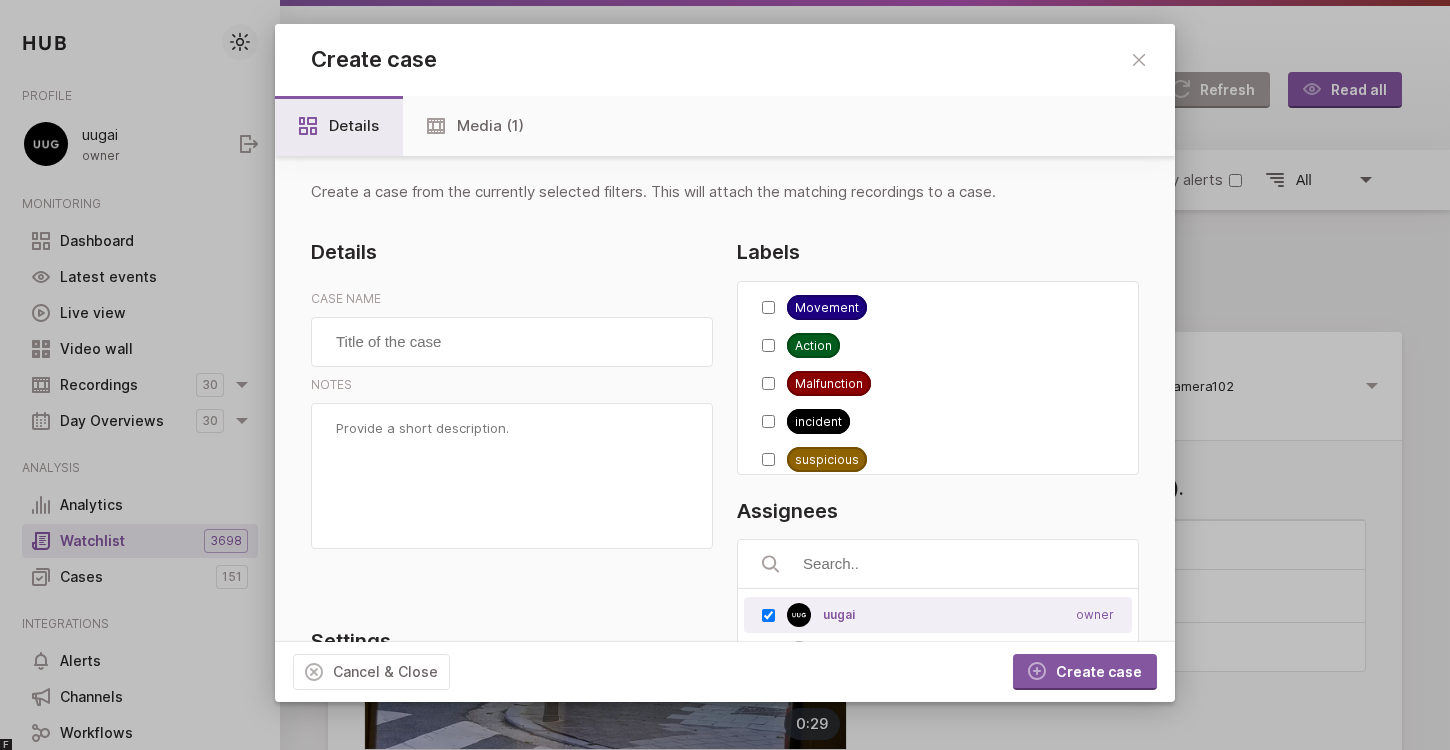Click the Create case button

[x=1085, y=672]
